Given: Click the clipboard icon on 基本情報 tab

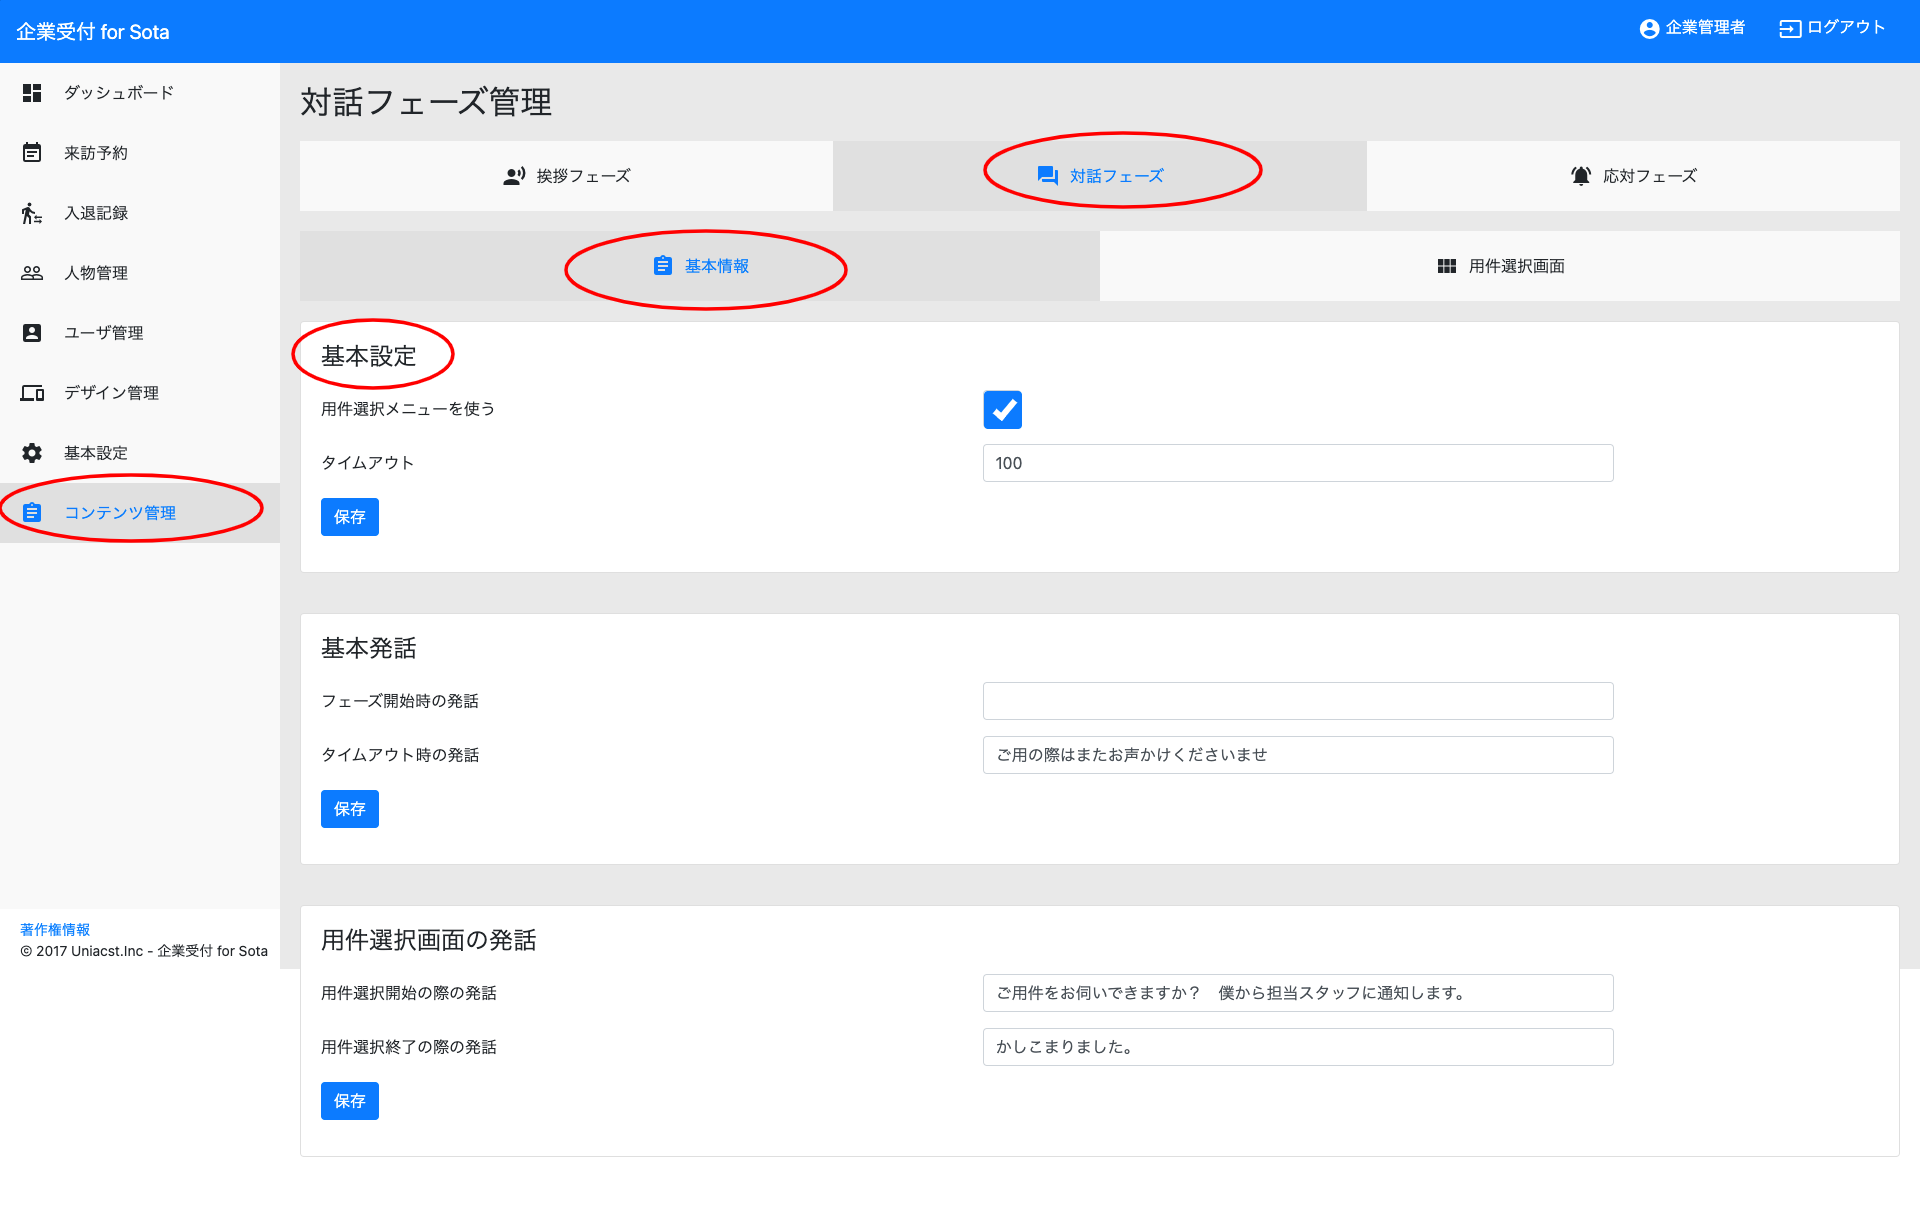Looking at the screenshot, I should click(663, 266).
